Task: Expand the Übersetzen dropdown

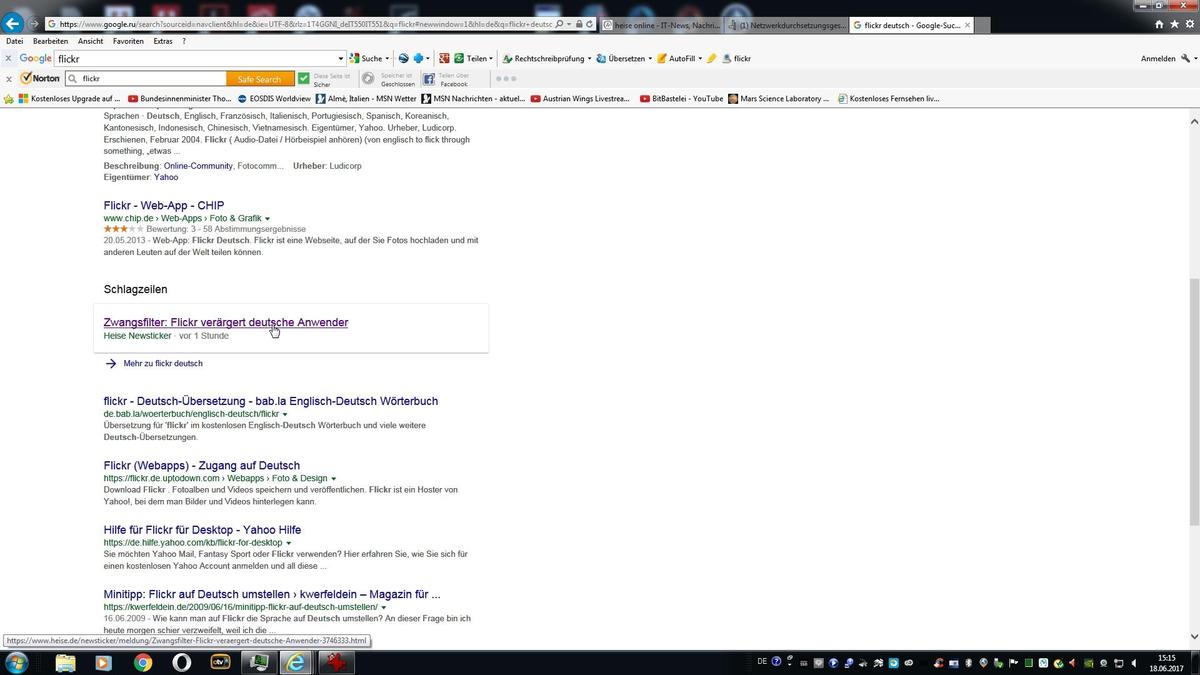Action: click(650, 58)
